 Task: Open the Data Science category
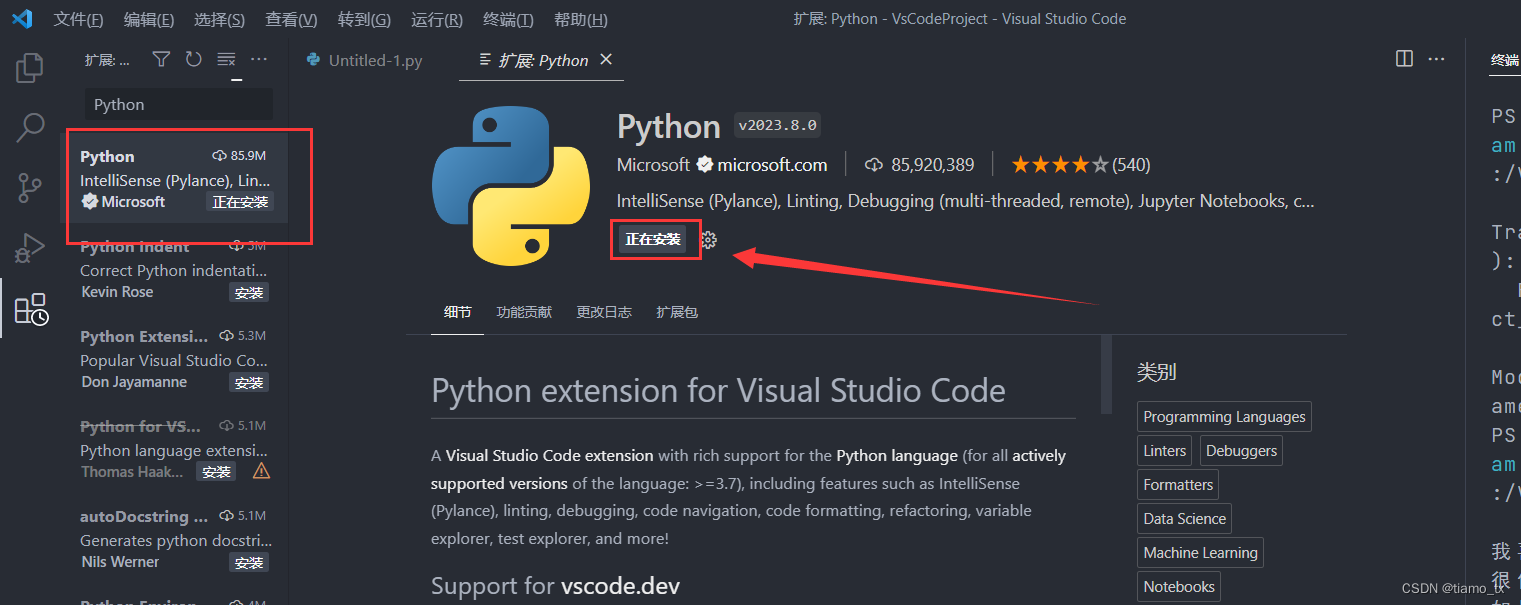click(1184, 519)
